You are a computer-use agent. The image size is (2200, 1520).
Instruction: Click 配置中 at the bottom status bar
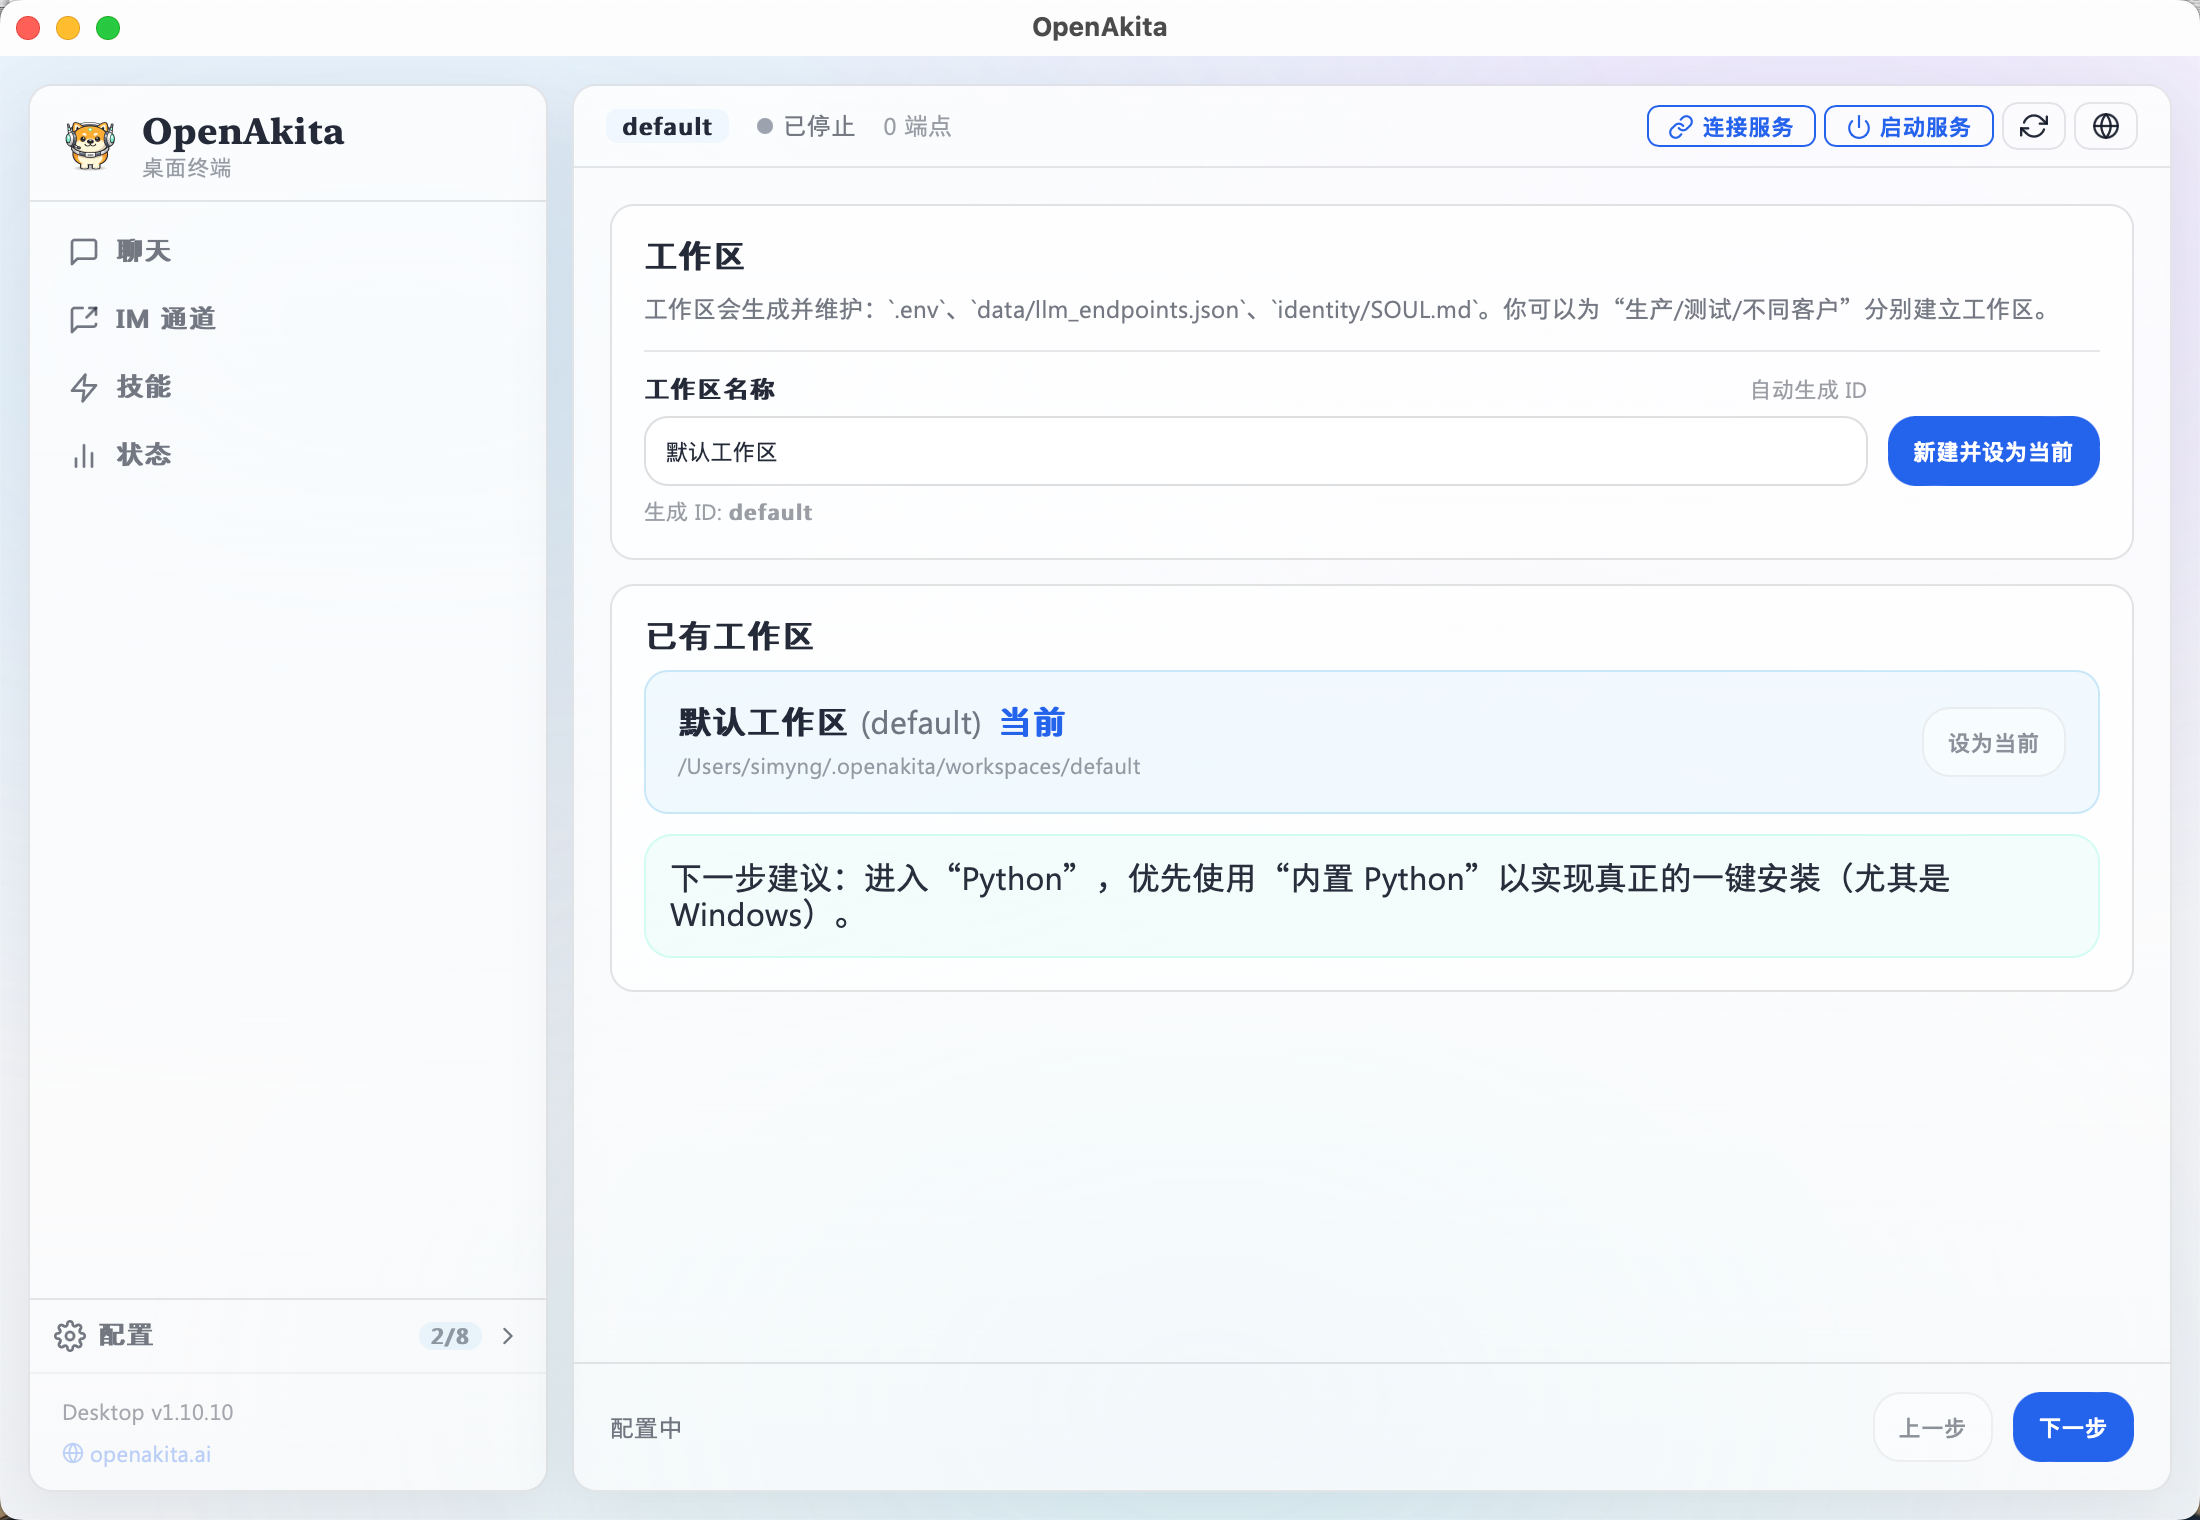[x=646, y=1428]
